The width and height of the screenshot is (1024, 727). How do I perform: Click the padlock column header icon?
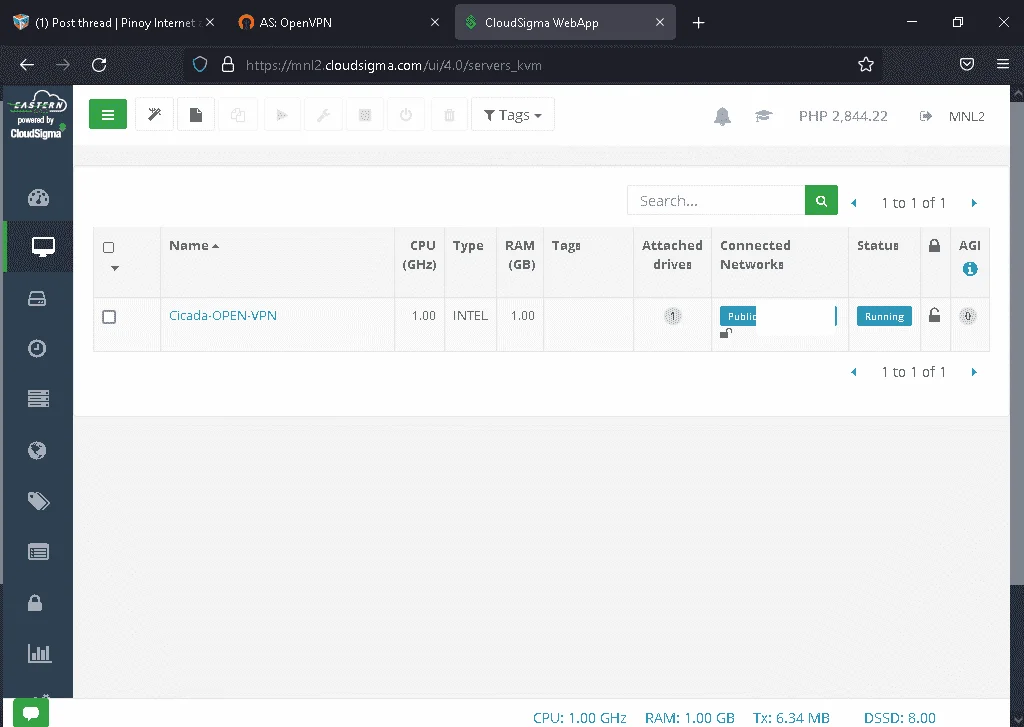(935, 246)
